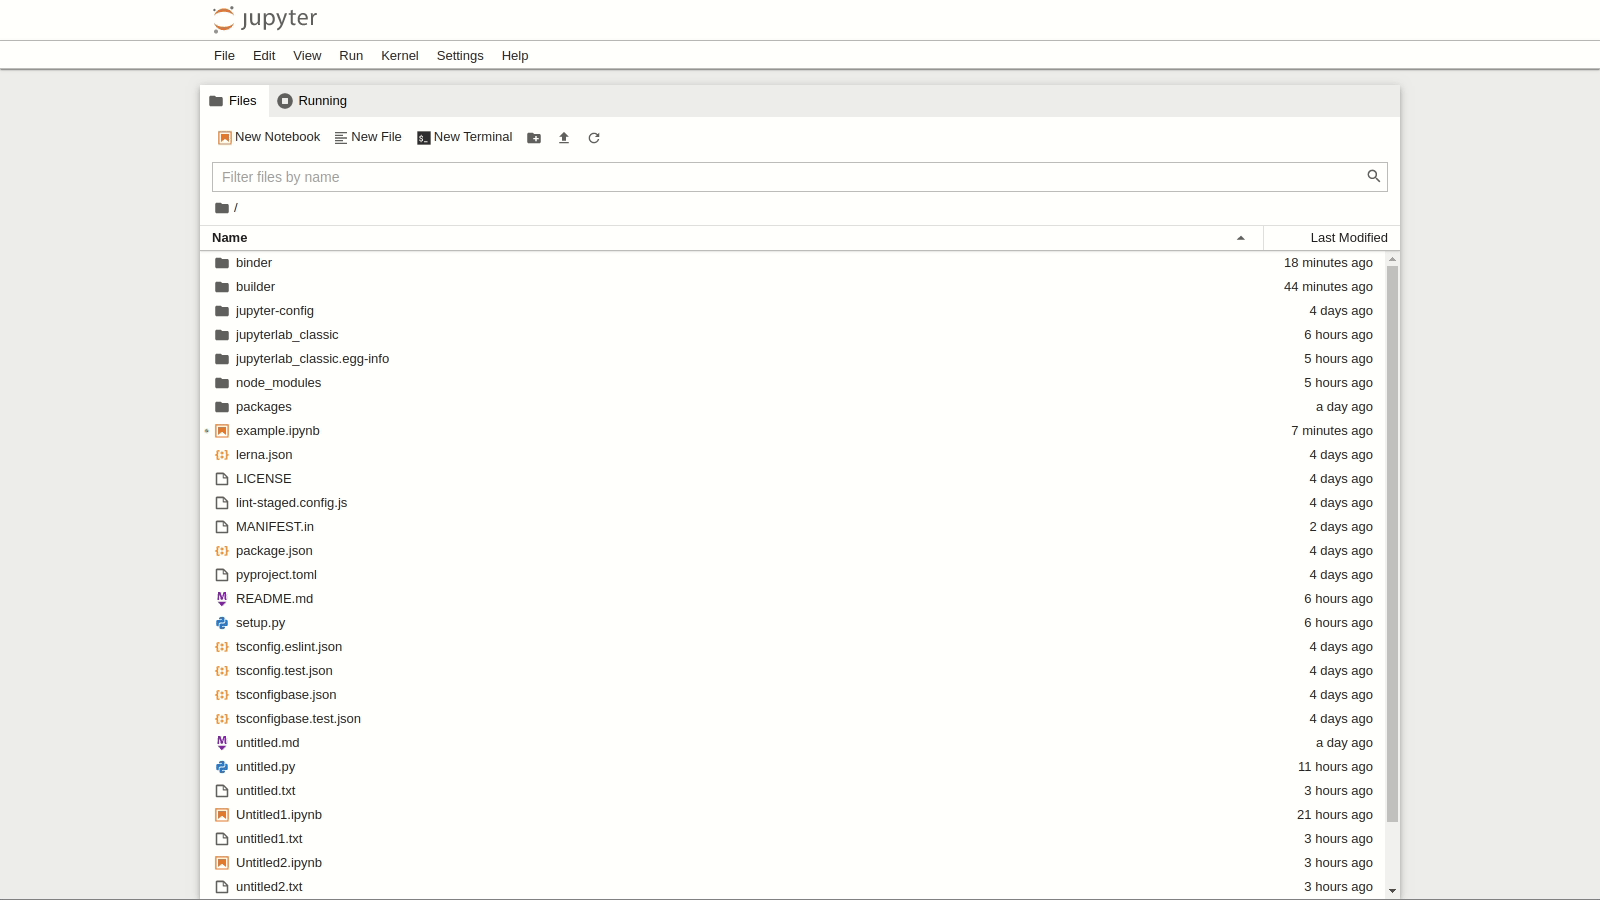This screenshot has width=1600, height=900.
Task: Click the New Folder icon
Action: coord(534,138)
